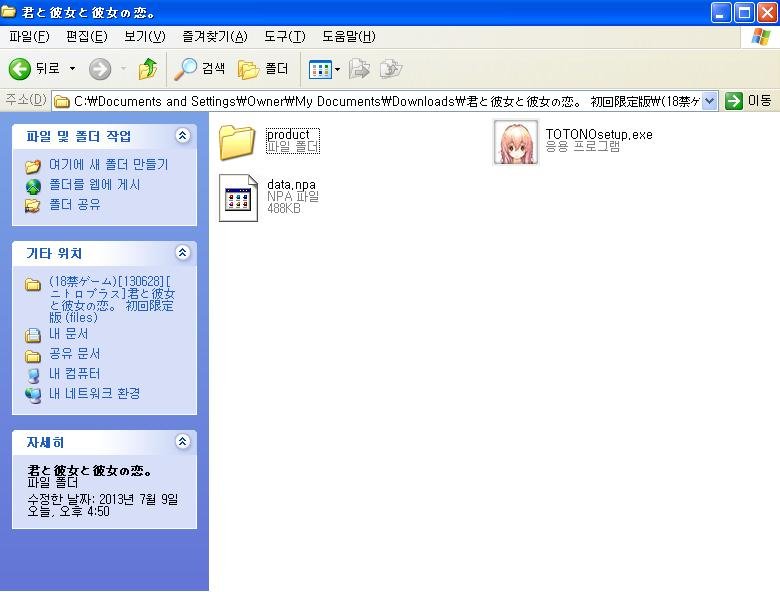
Task: Collapse the 파일 및 폴더 작업 panel
Action: [183, 135]
